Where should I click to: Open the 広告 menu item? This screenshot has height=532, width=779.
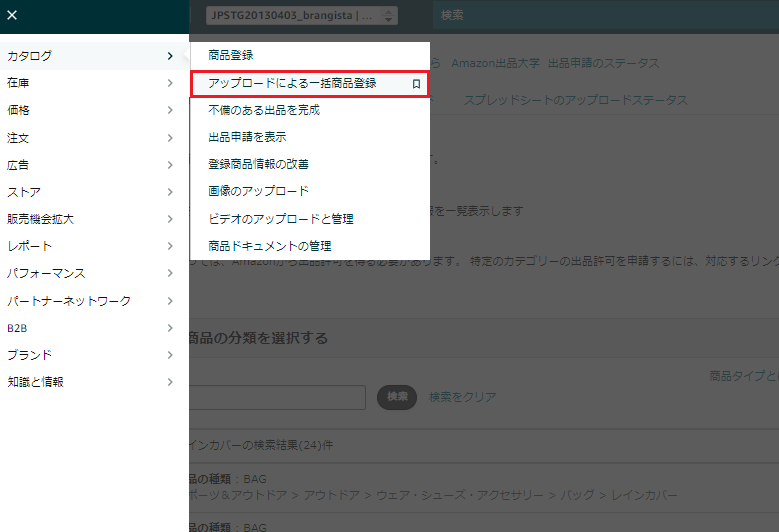18,165
